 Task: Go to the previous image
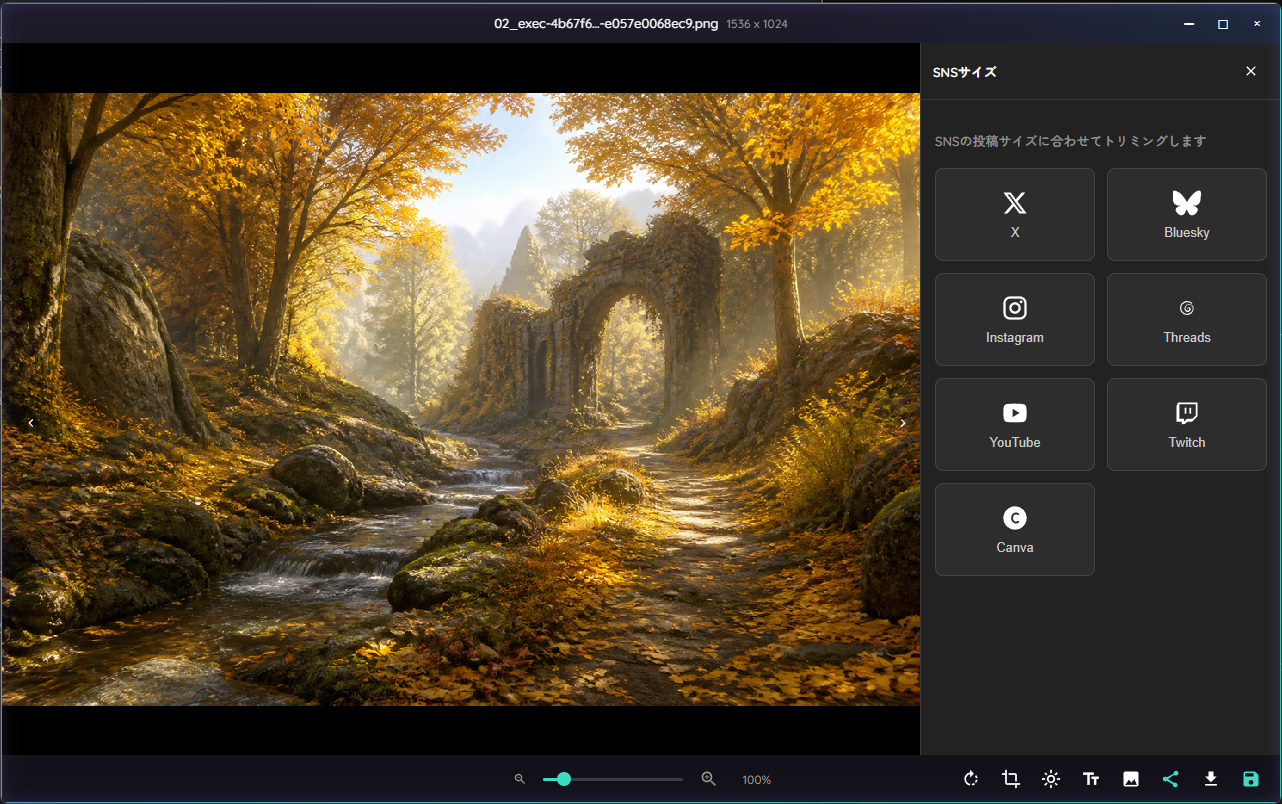[31, 423]
